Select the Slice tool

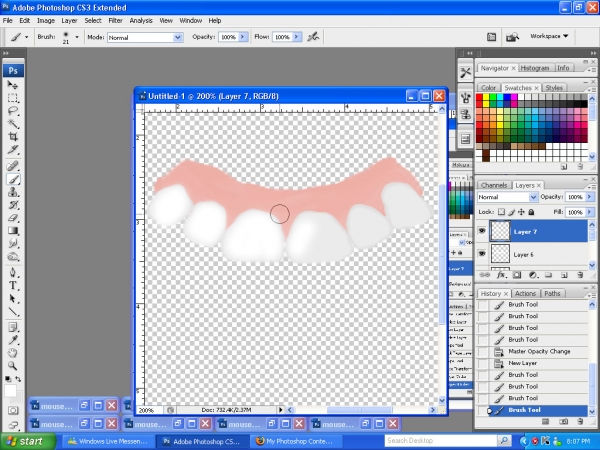point(13,150)
